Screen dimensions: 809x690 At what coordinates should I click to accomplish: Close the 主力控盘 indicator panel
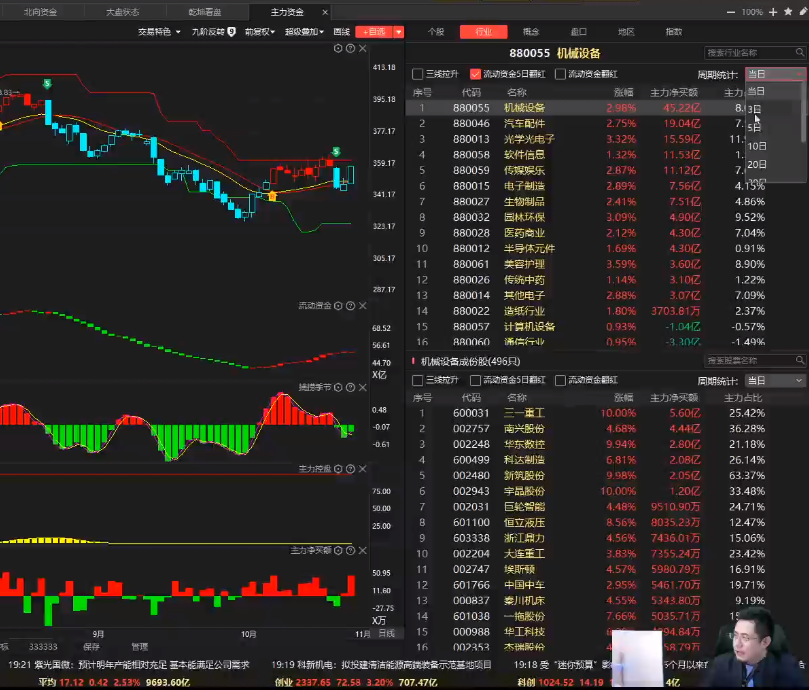pos(363,469)
